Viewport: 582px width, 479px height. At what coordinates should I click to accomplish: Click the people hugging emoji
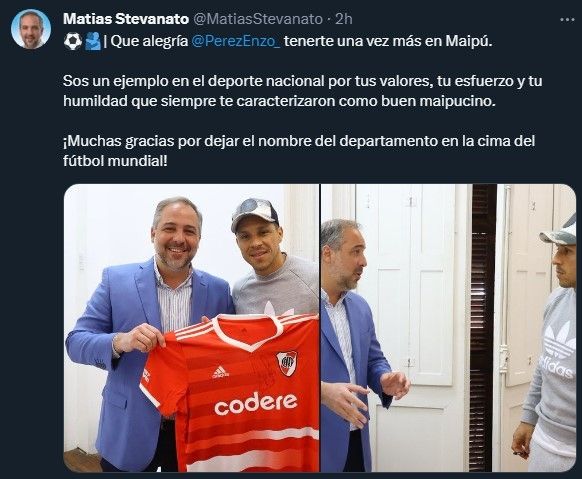click(93, 41)
